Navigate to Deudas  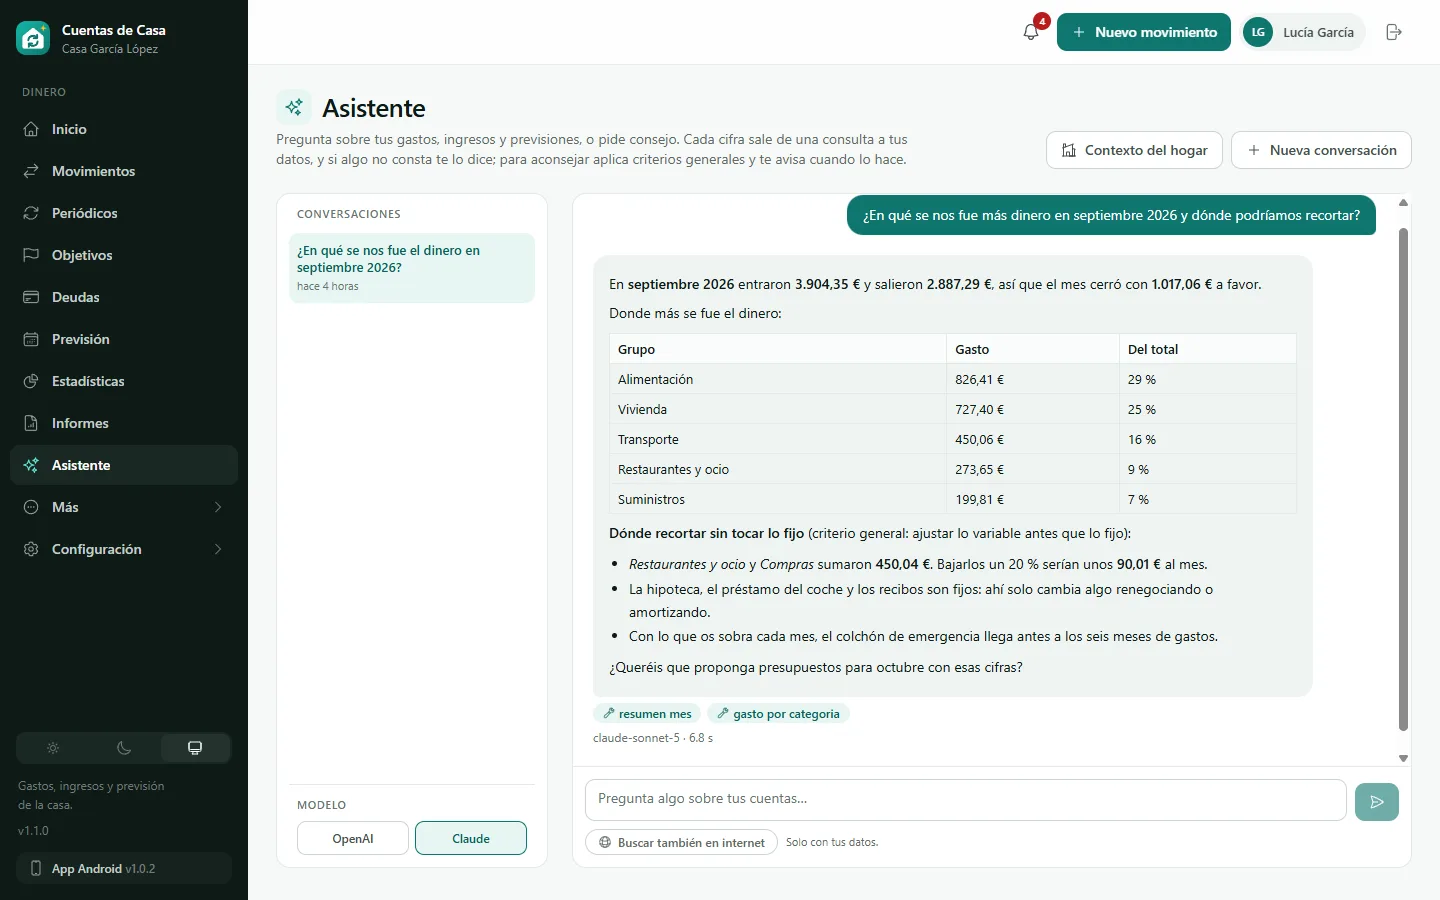point(124,297)
